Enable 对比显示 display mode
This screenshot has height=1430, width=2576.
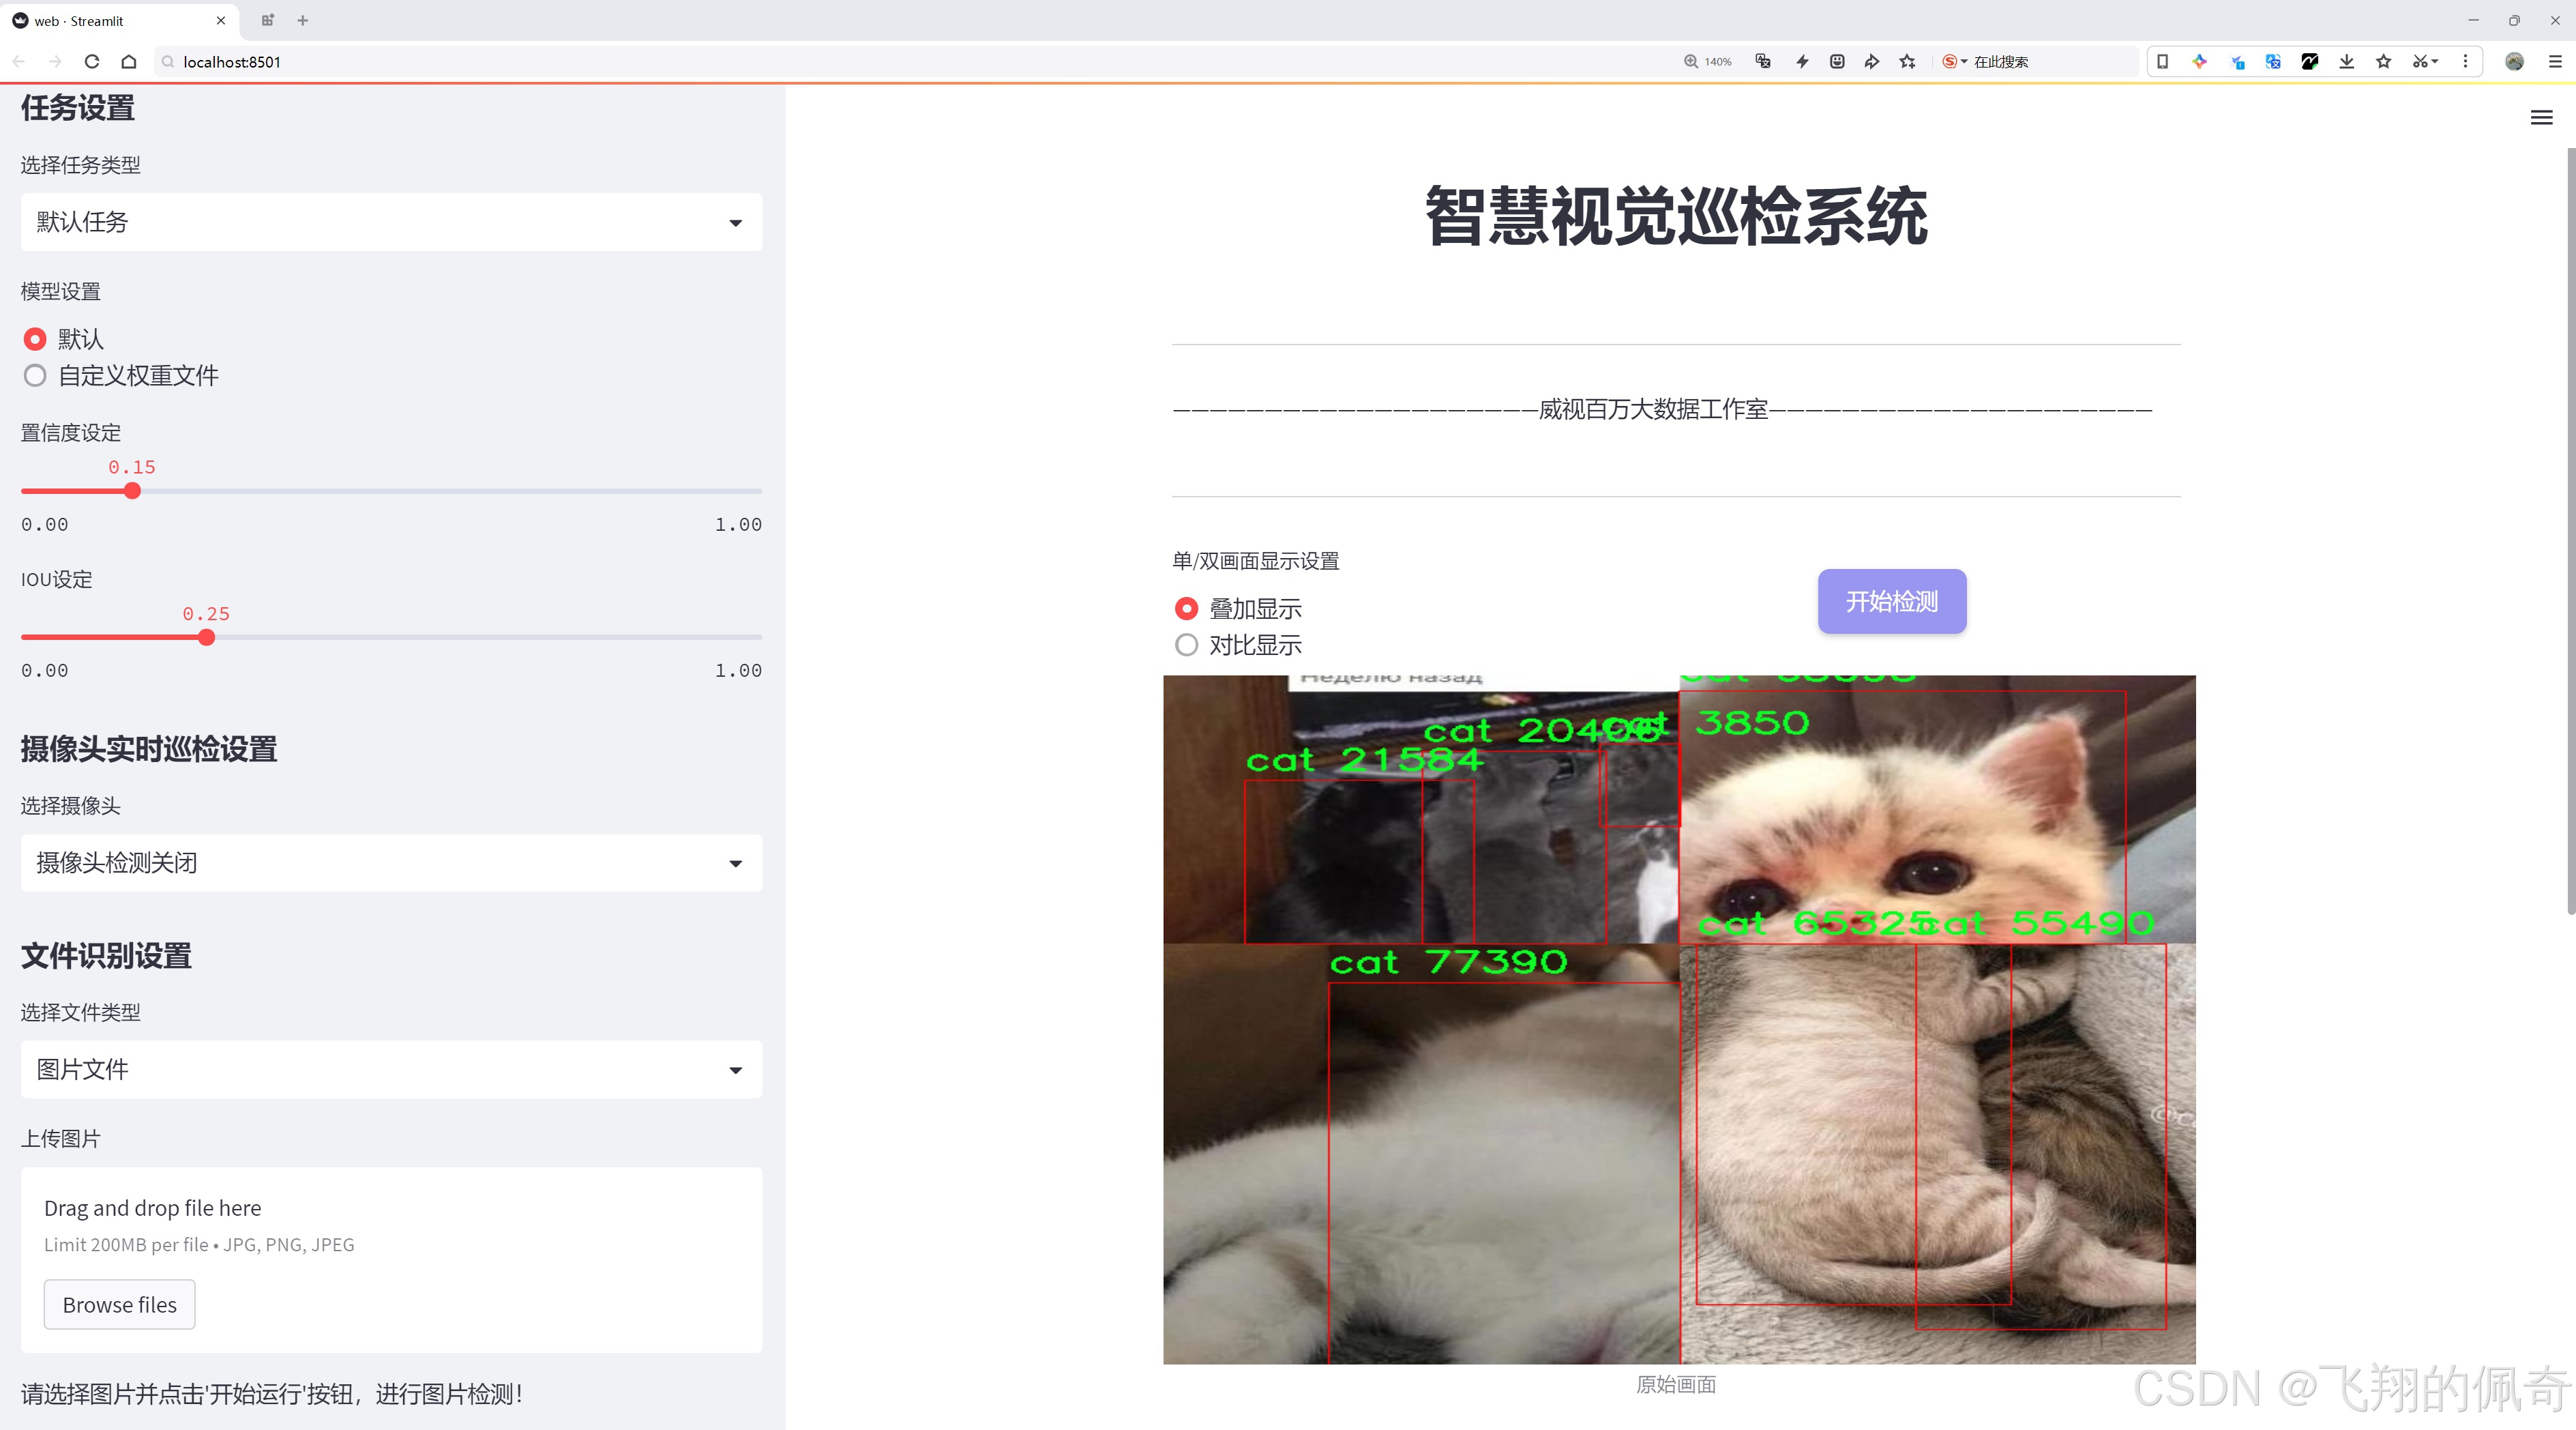(x=1186, y=645)
